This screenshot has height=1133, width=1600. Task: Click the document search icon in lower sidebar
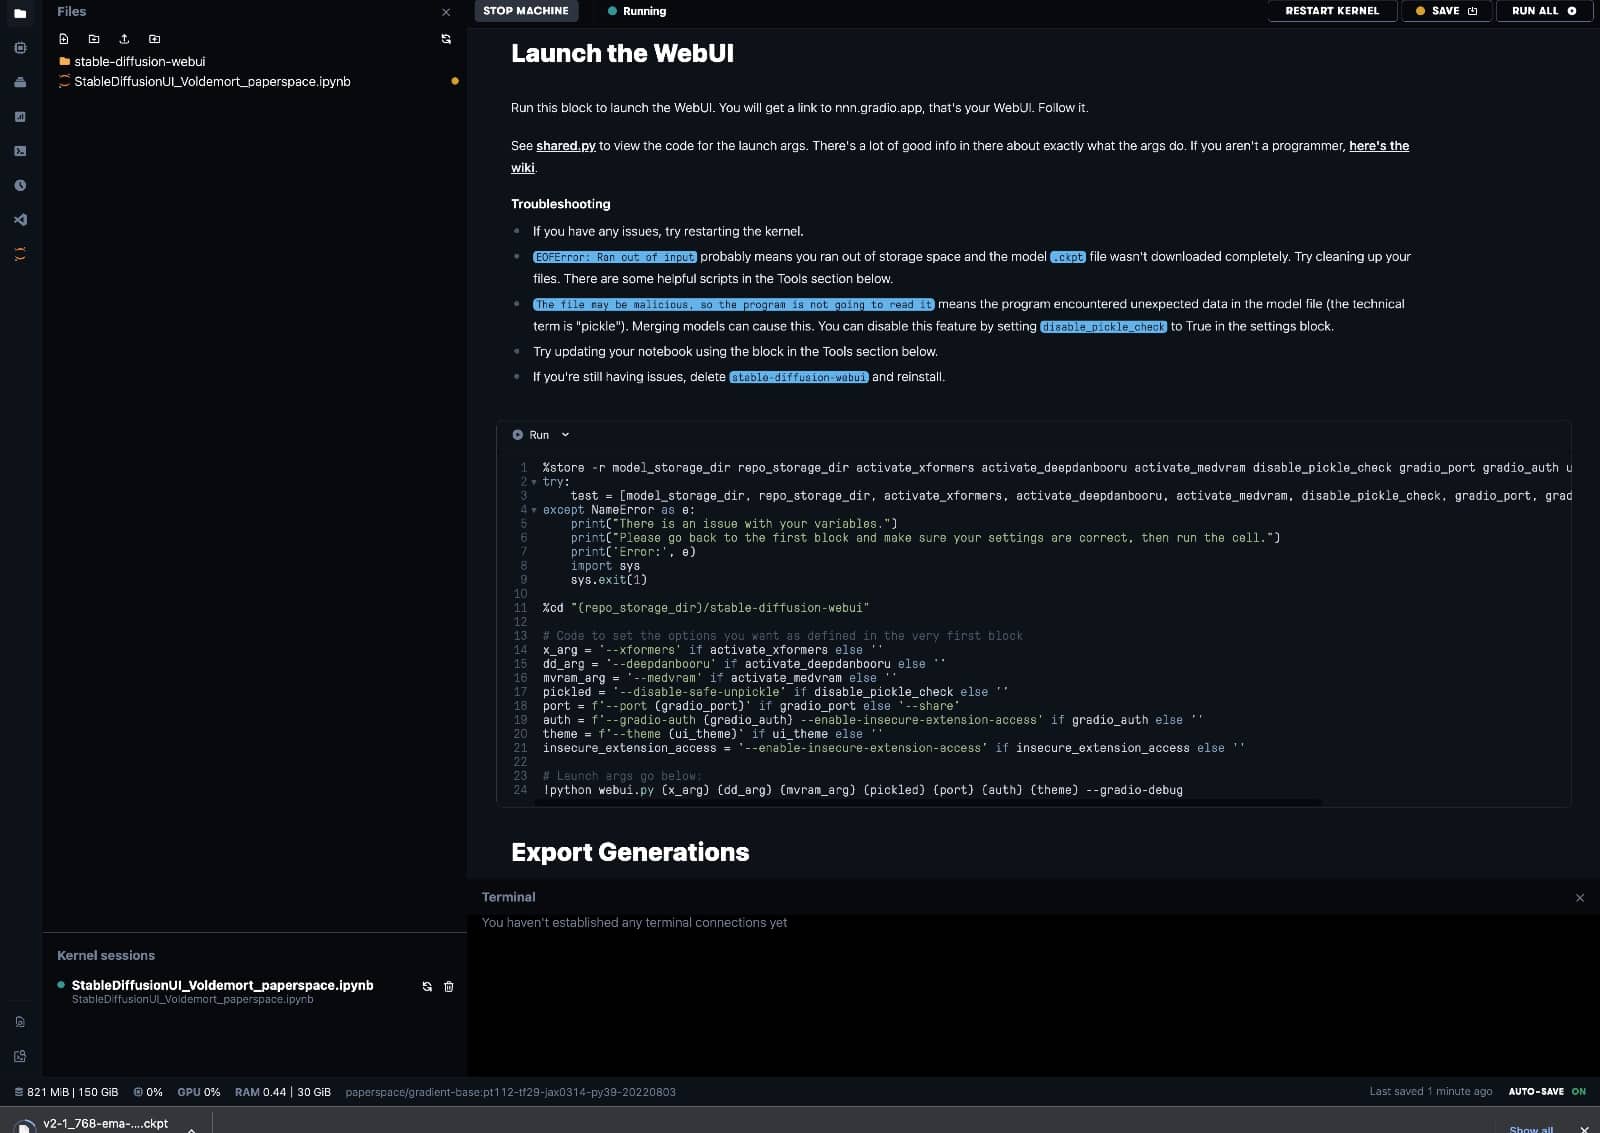pos(20,1022)
